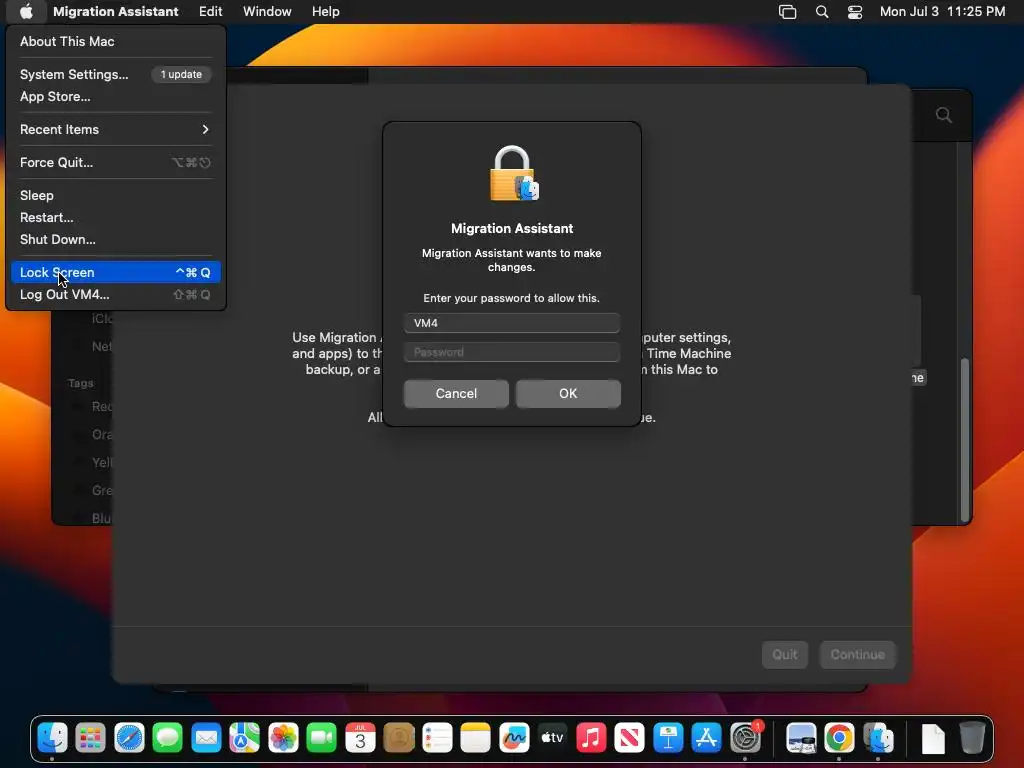This screenshot has width=1024, height=768.
Task: Open Messages in the dock
Action: pyautogui.click(x=168, y=738)
